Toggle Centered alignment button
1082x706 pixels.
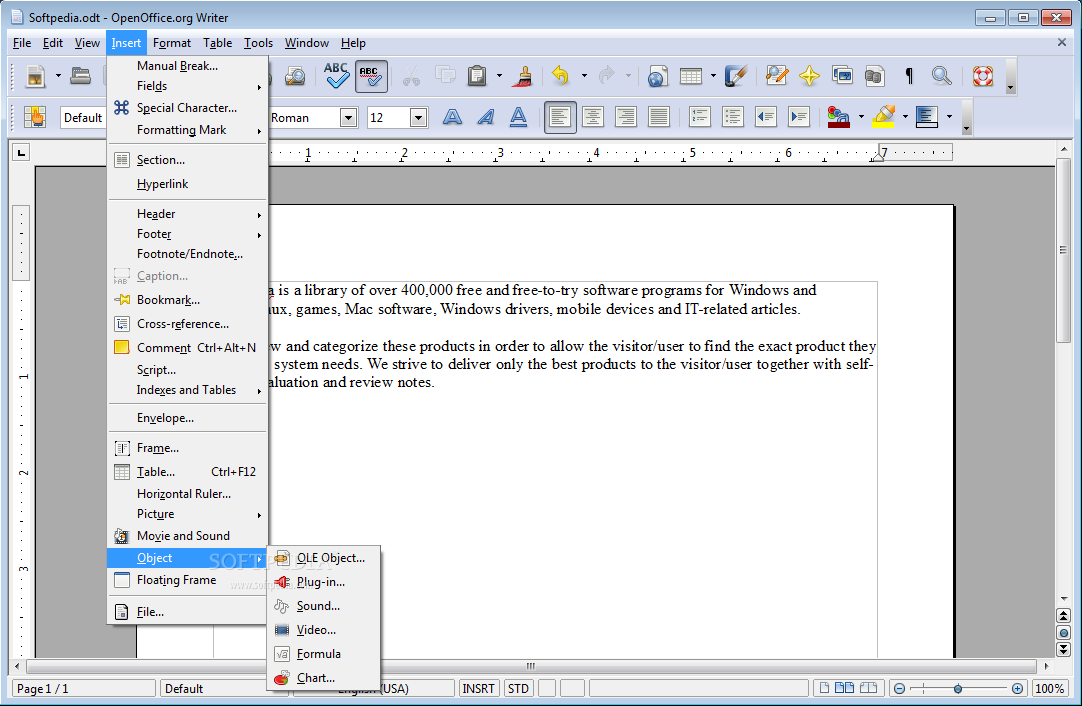tap(593, 117)
